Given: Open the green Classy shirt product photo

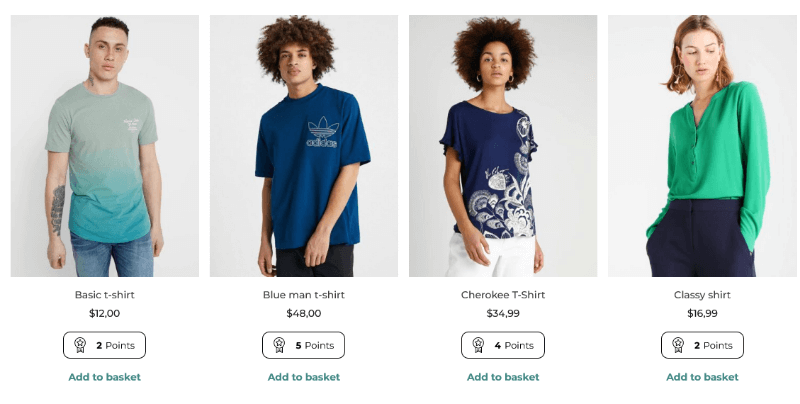Looking at the screenshot, I should point(702,146).
